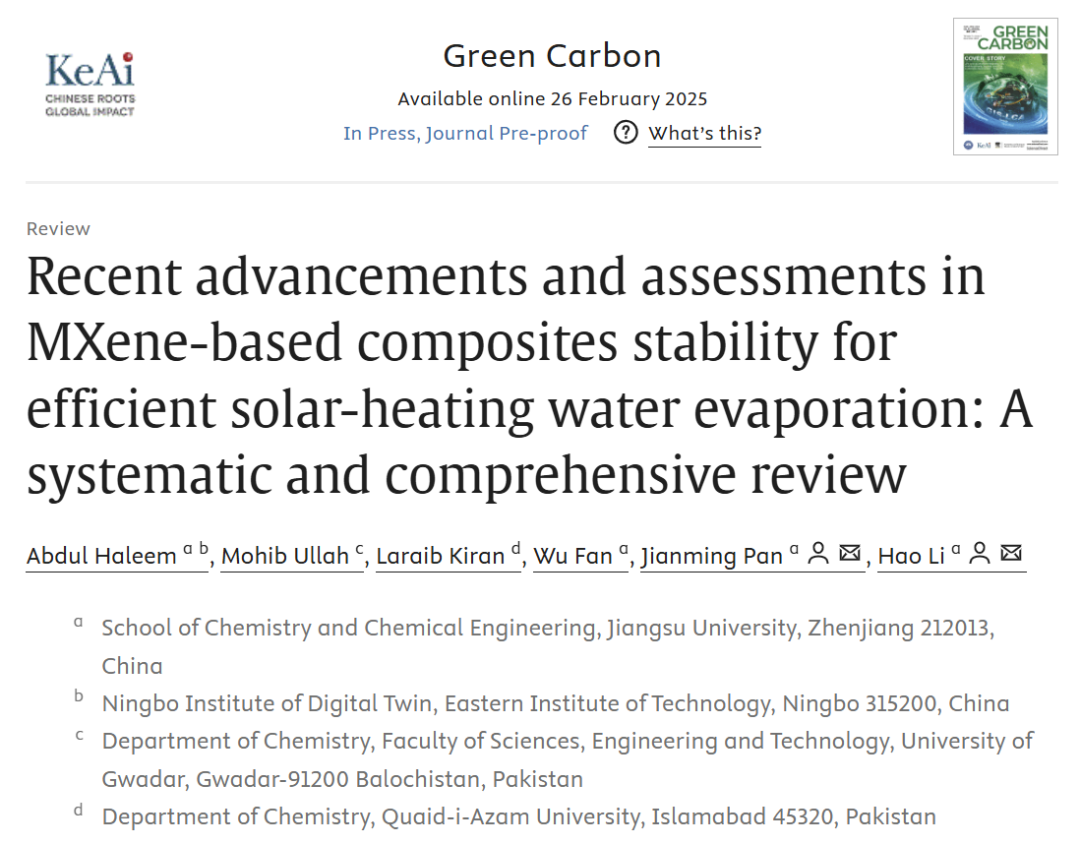The width and height of the screenshot is (1080, 844).
Task: Click author name Laraib Kiran
Action: [x=440, y=556]
